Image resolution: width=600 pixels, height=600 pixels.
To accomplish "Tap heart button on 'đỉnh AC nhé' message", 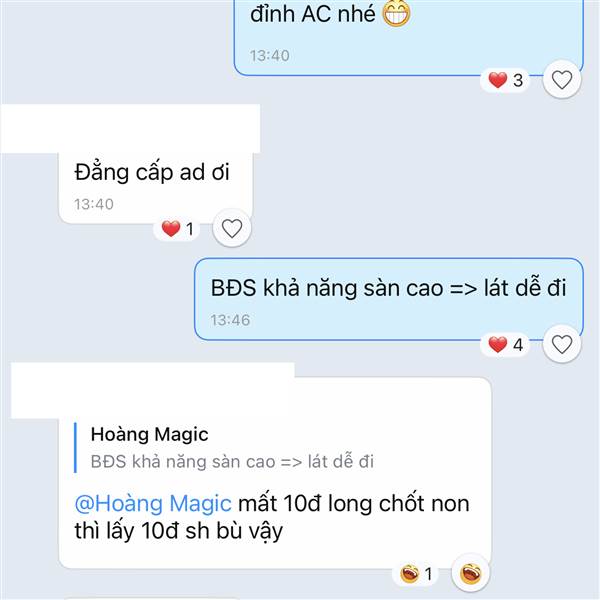I will click(562, 80).
